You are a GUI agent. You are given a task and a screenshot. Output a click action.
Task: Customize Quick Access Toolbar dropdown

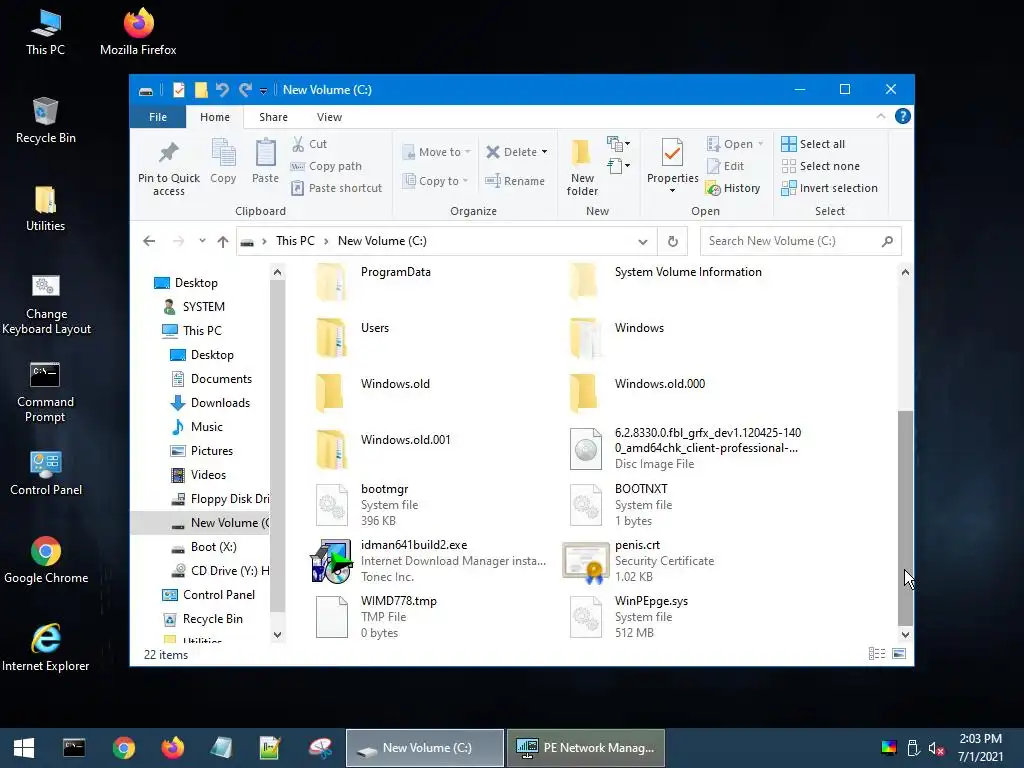pyautogui.click(x=263, y=91)
